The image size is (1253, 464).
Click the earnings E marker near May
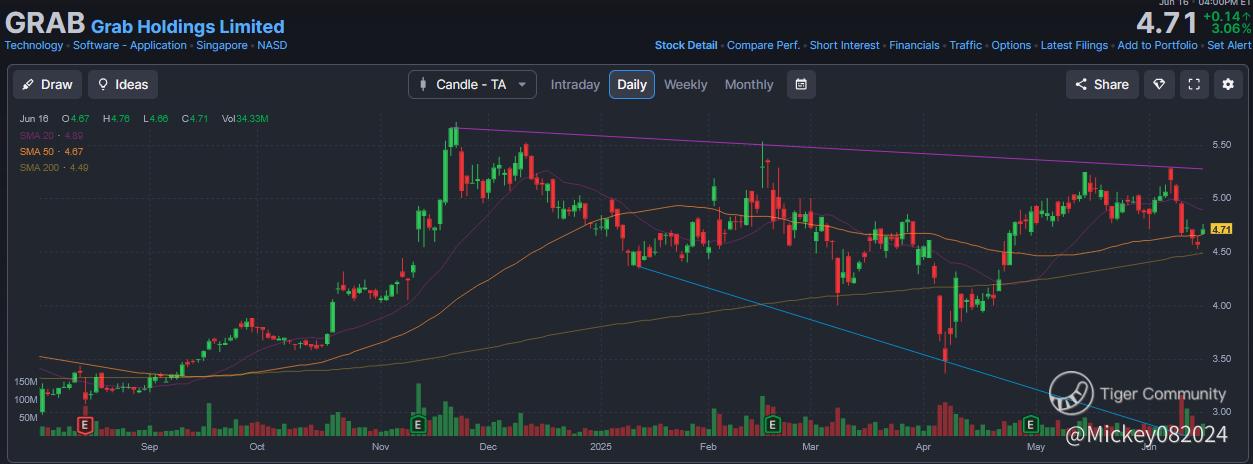point(1032,426)
